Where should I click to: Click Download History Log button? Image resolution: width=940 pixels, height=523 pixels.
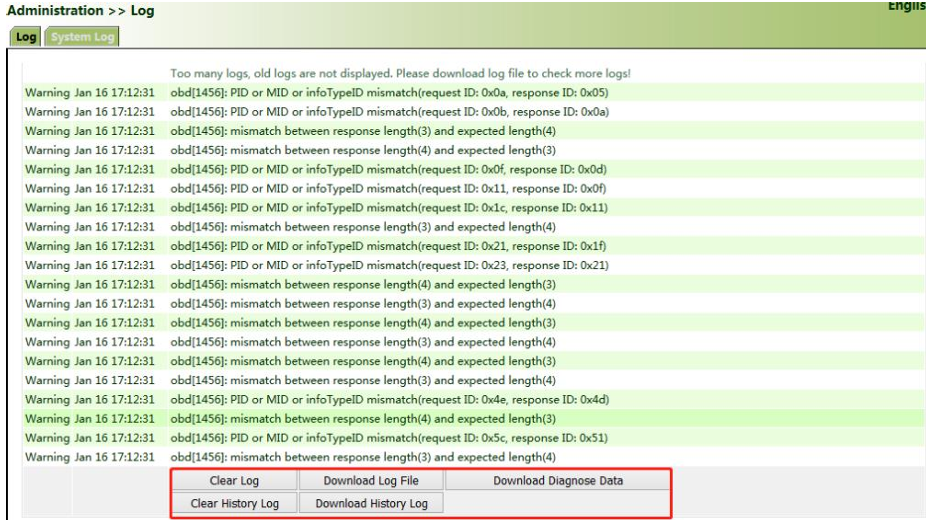point(371,503)
